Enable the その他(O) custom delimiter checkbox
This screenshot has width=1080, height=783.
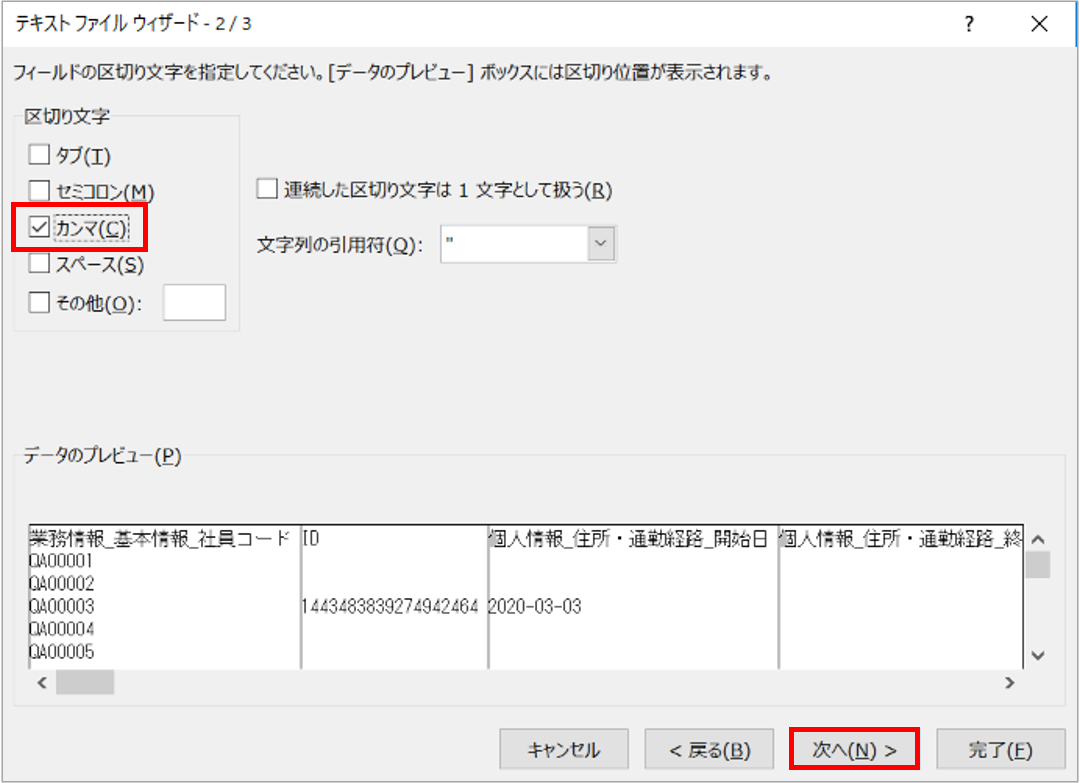[40, 303]
